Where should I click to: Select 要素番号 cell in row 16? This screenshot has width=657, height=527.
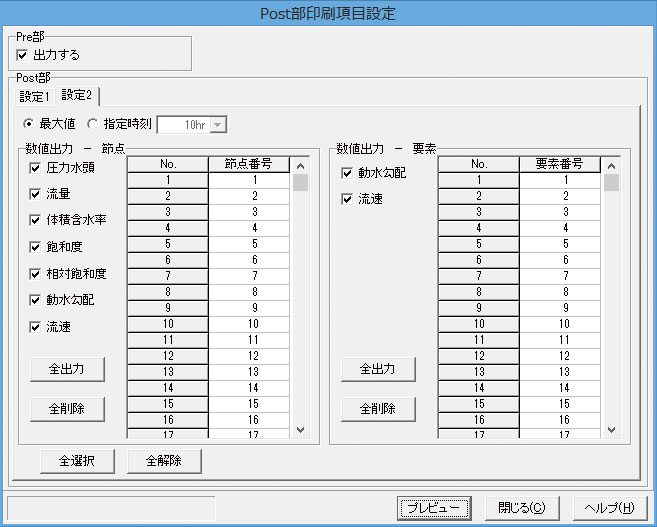[560, 420]
